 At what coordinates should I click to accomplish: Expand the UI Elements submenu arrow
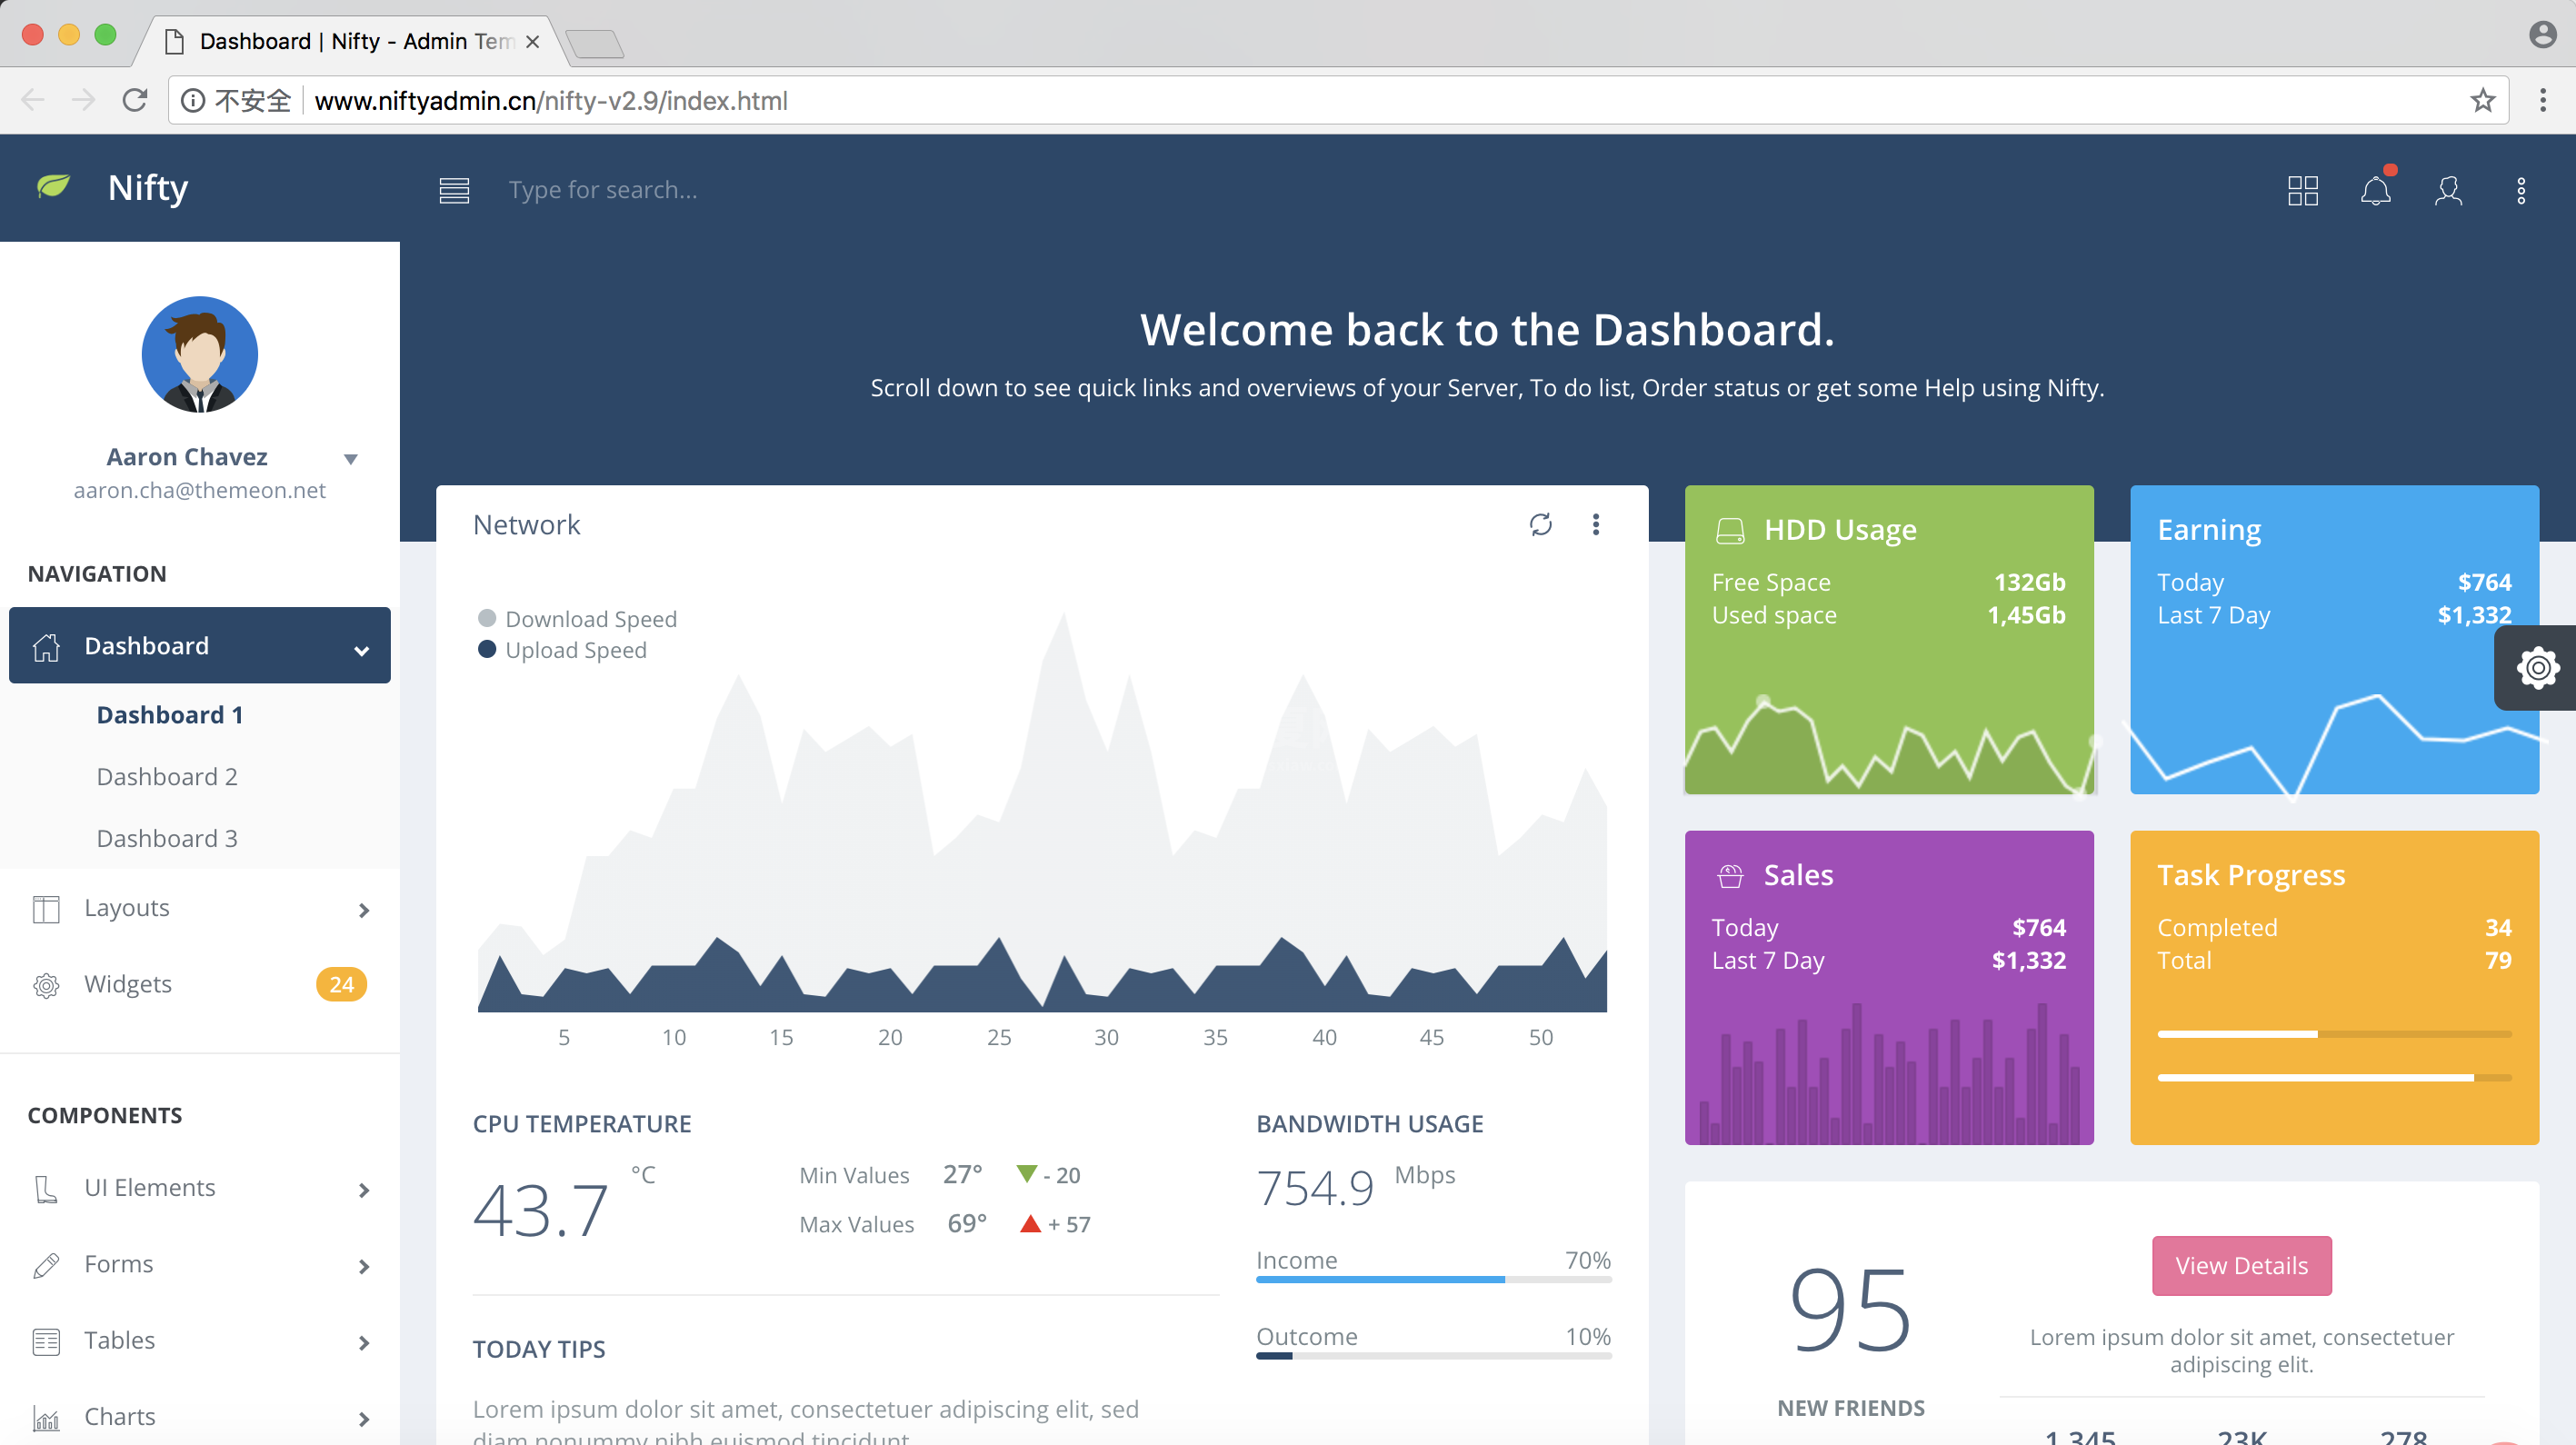pyautogui.click(x=364, y=1190)
